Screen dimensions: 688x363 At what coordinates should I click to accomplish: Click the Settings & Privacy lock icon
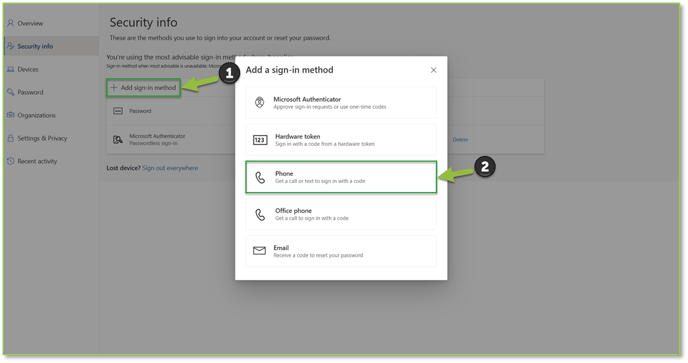(11, 138)
